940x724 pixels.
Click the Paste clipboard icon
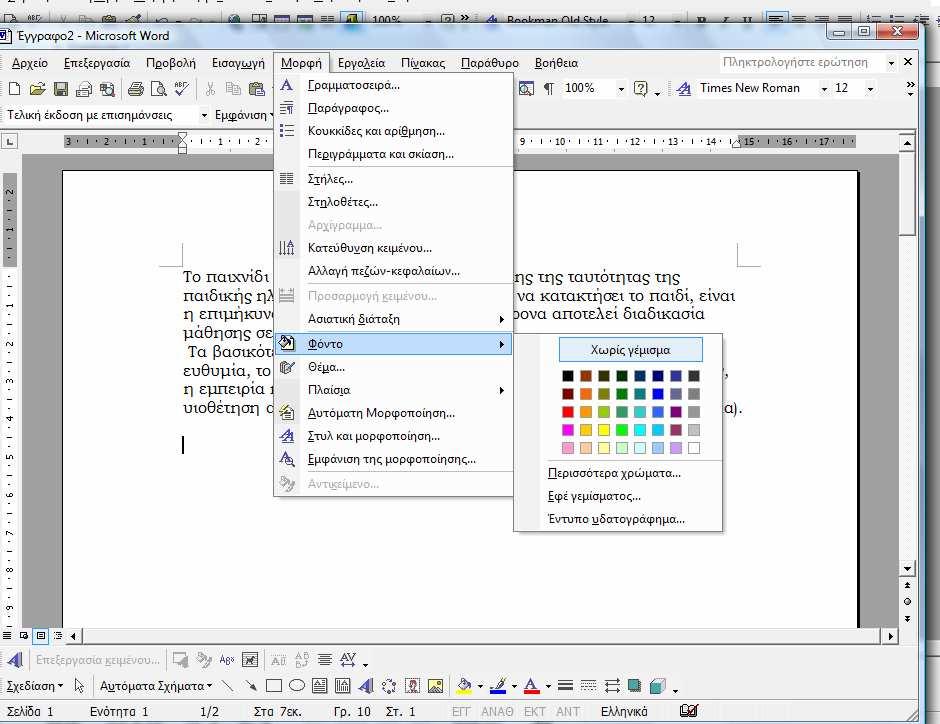pos(257,89)
